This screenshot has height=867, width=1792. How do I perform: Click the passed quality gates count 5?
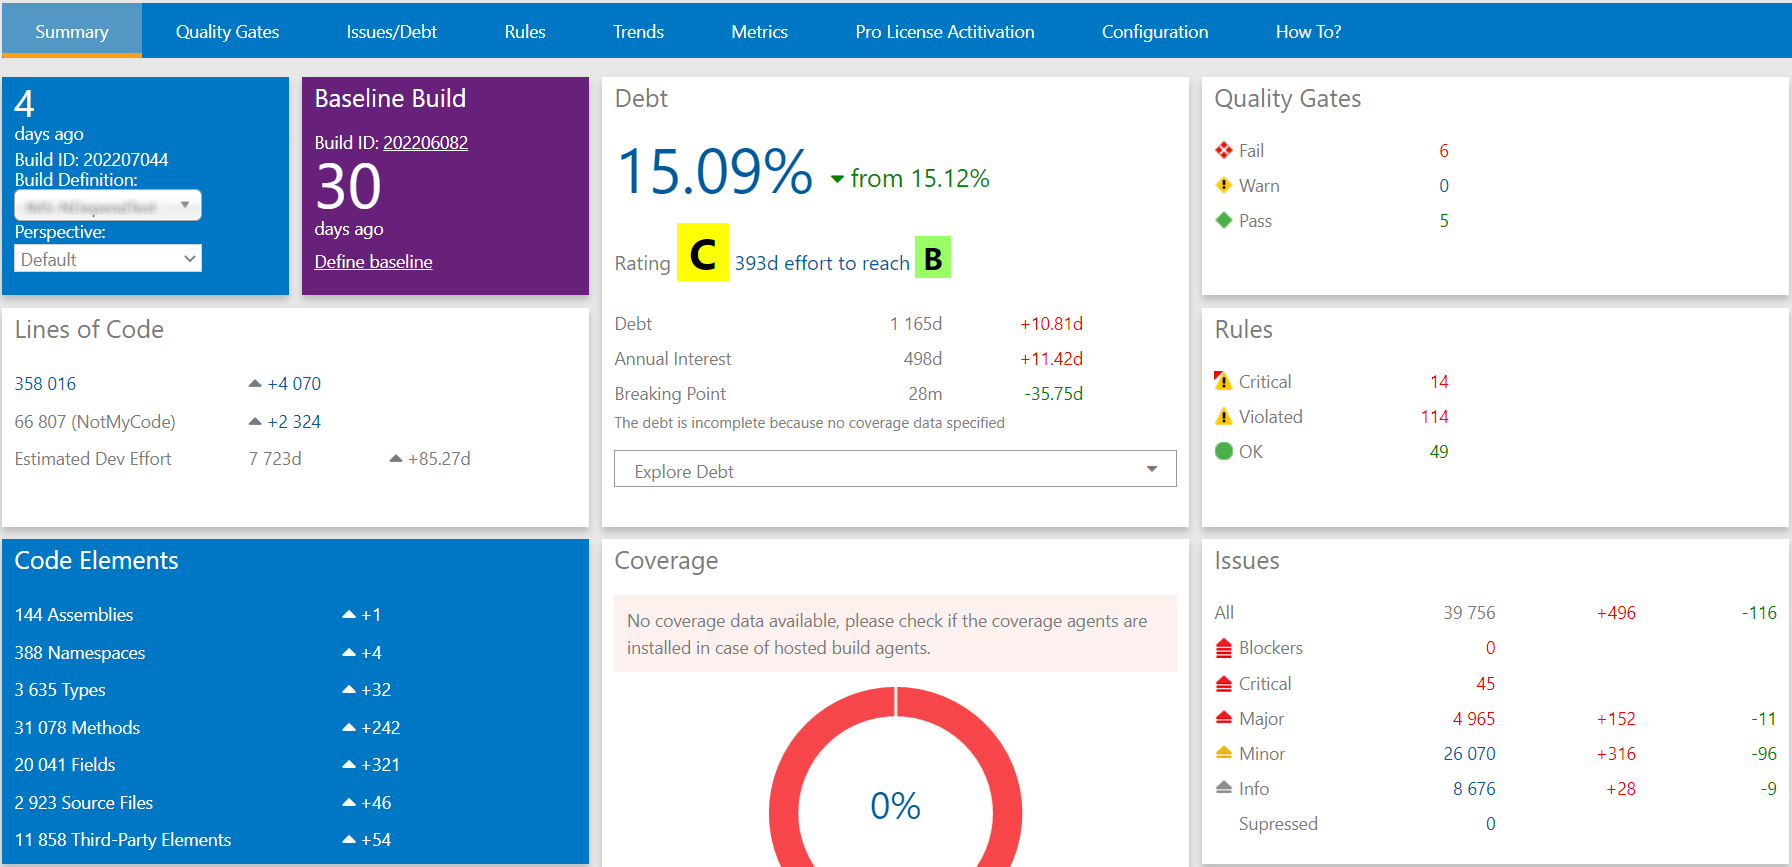[x=1444, y=220]
